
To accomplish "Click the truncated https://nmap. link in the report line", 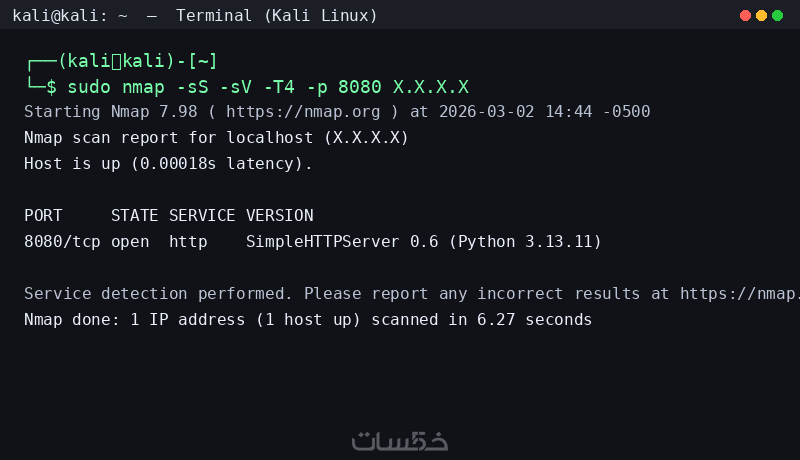I will [738, 294].
